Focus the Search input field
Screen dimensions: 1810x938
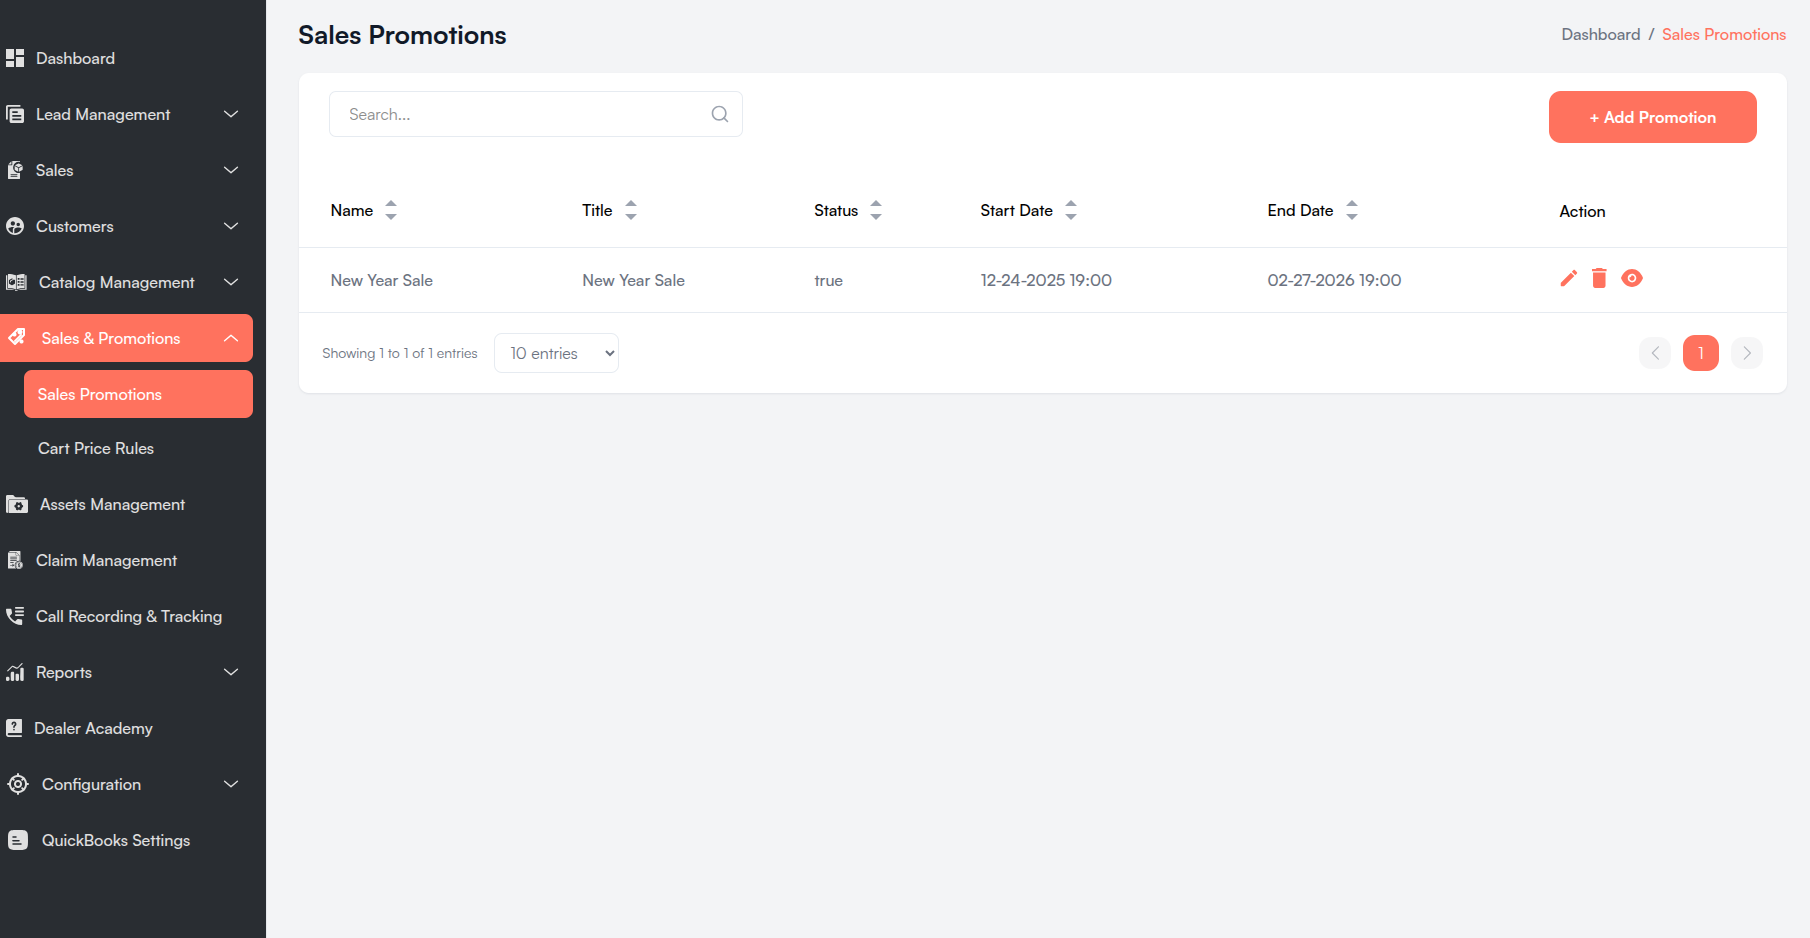tap(536, 114)
